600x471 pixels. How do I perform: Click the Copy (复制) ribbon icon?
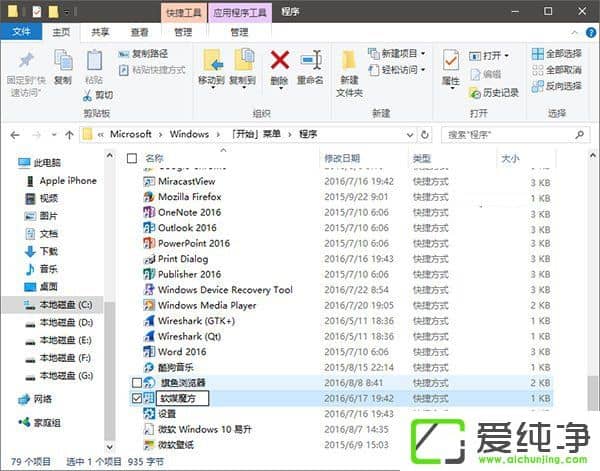point(63,60)
